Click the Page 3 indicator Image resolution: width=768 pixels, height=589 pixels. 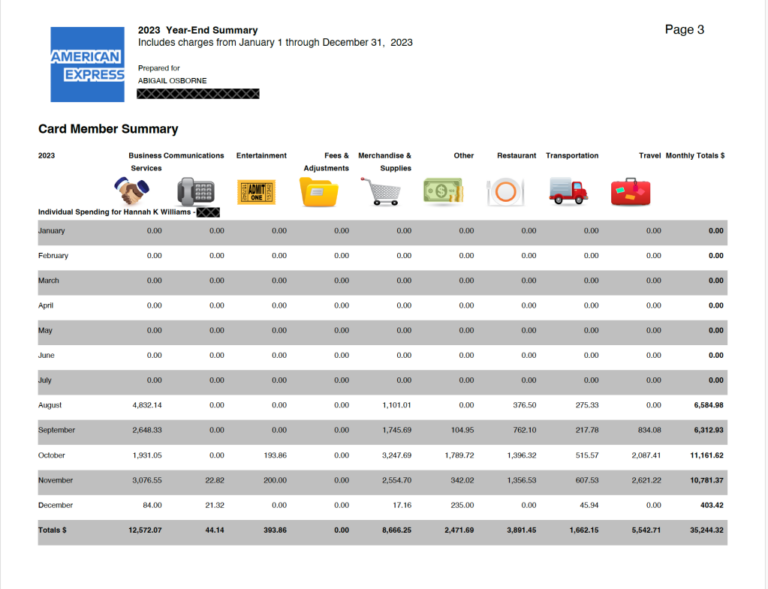tap(684, 30)
